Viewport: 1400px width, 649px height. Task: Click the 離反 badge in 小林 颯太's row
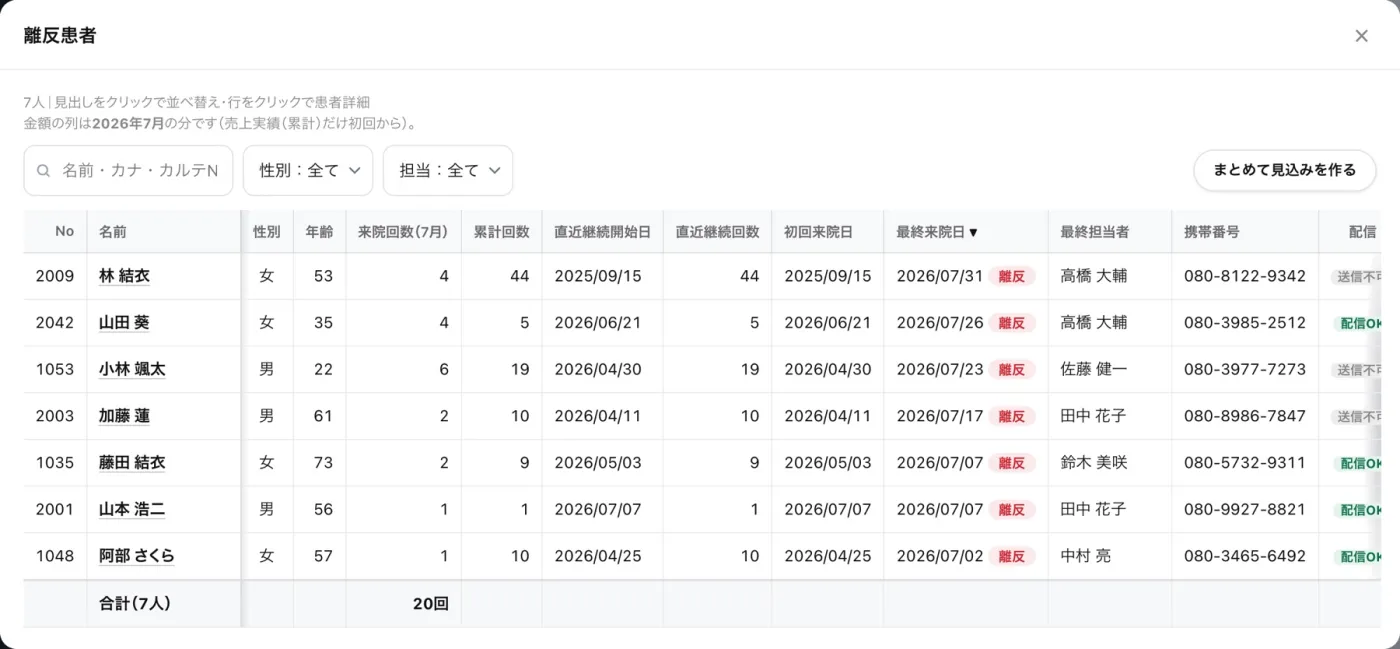point(1012,369)
